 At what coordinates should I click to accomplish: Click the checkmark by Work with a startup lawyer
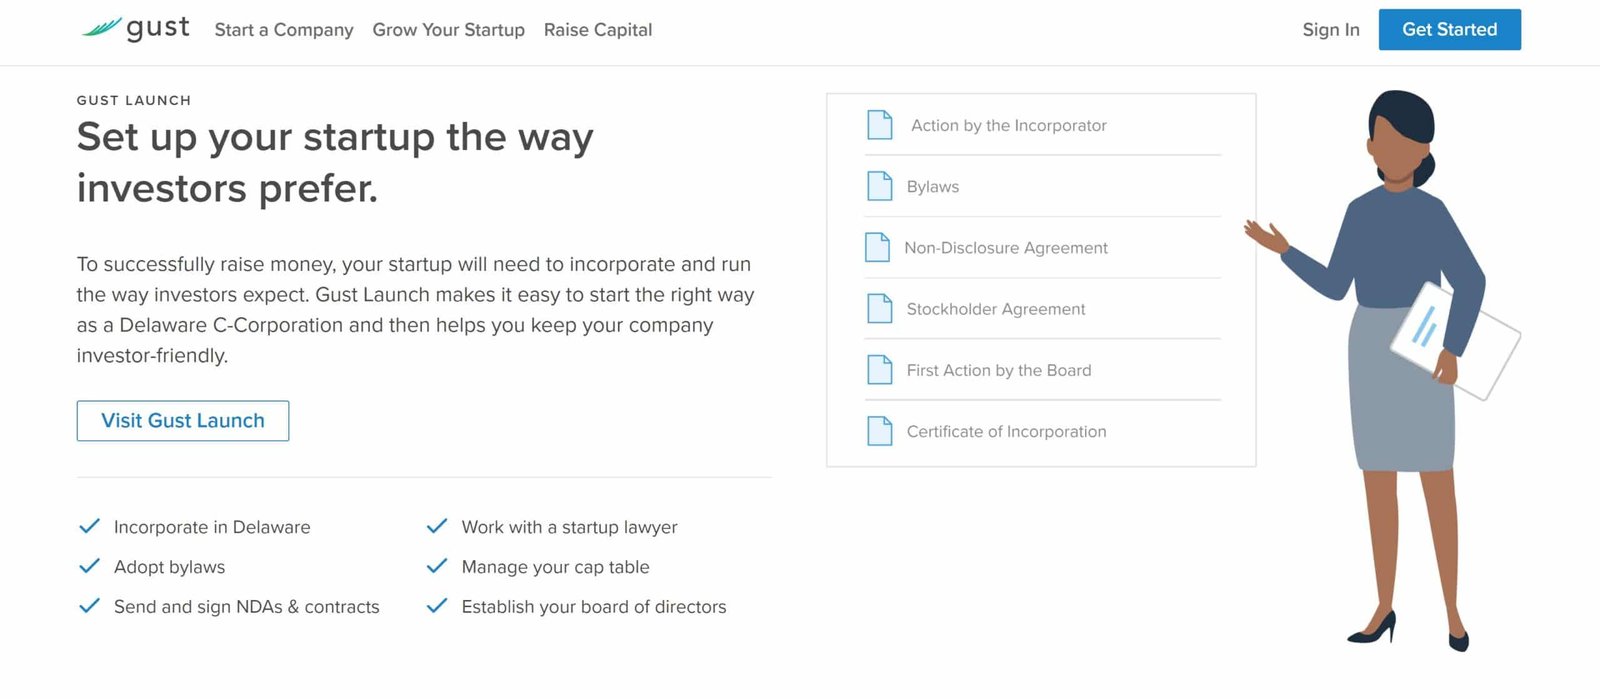[437, 526]
